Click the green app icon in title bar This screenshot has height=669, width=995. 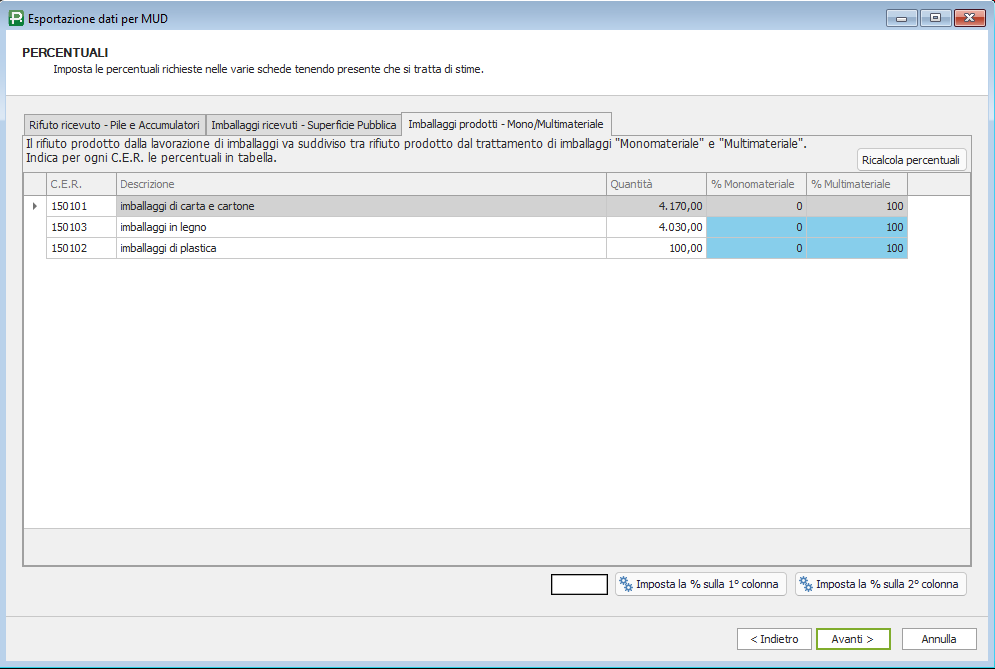[x=15, y=18]
